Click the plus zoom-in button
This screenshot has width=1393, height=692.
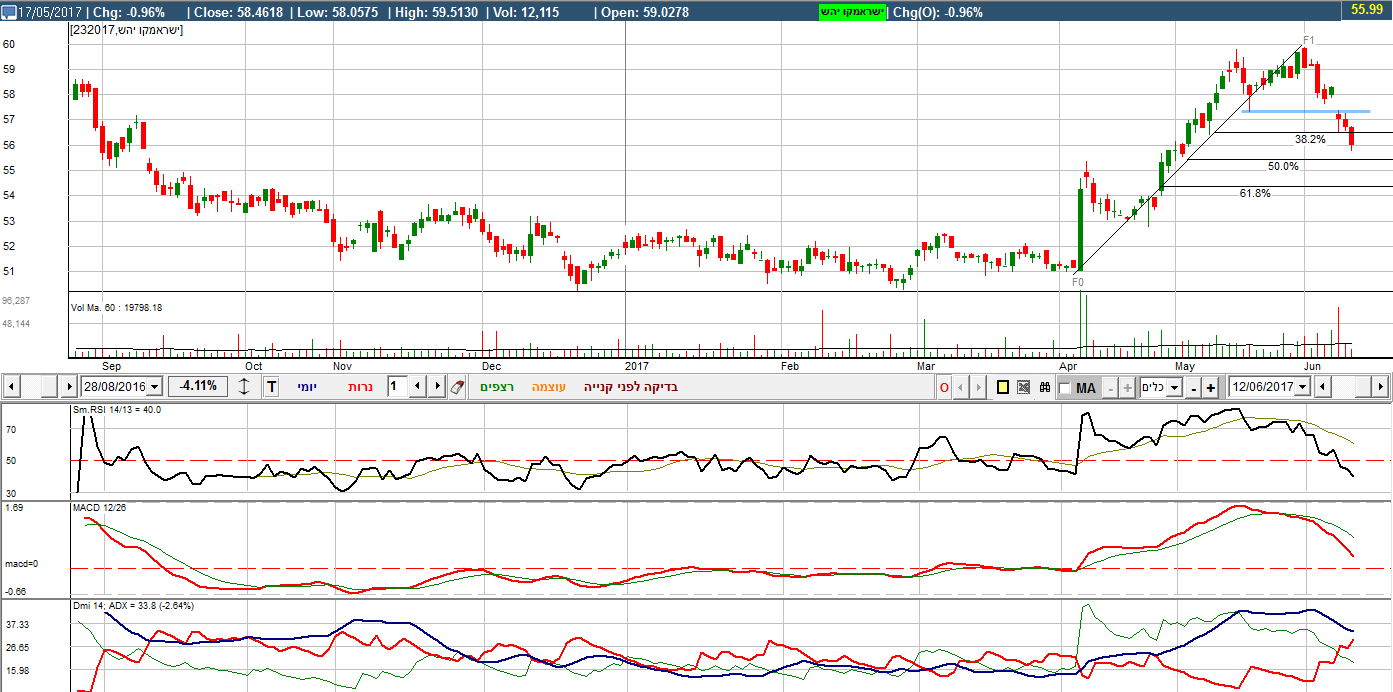pos(1210,387)
